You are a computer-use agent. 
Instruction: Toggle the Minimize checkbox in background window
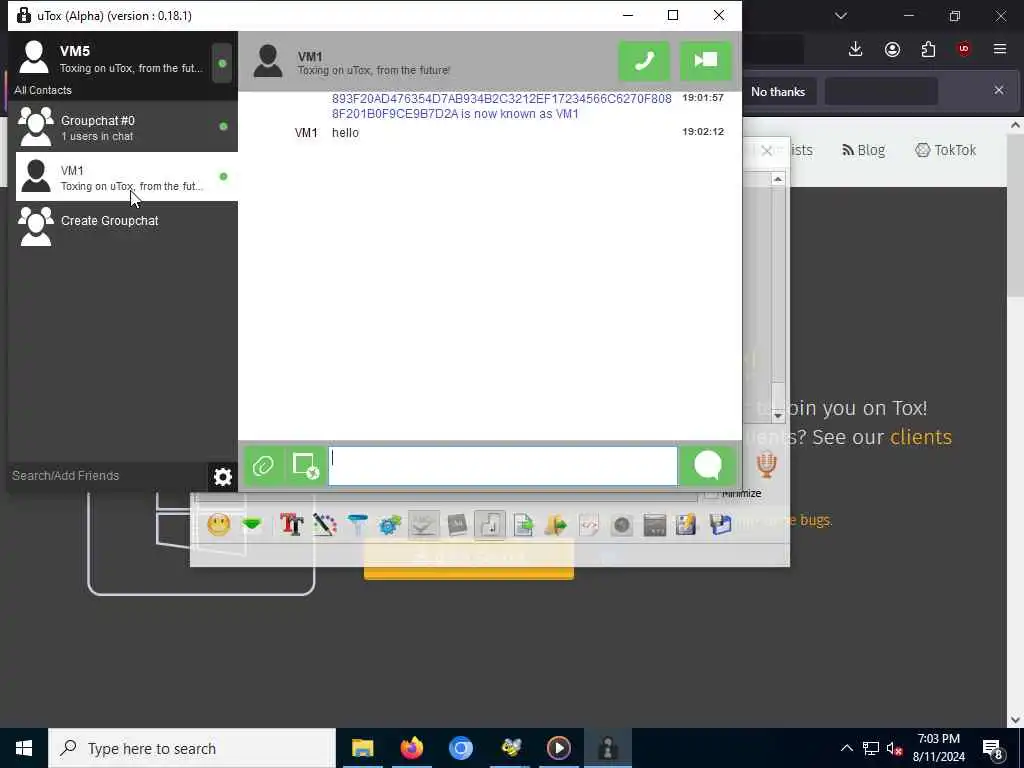coord(711,494)
